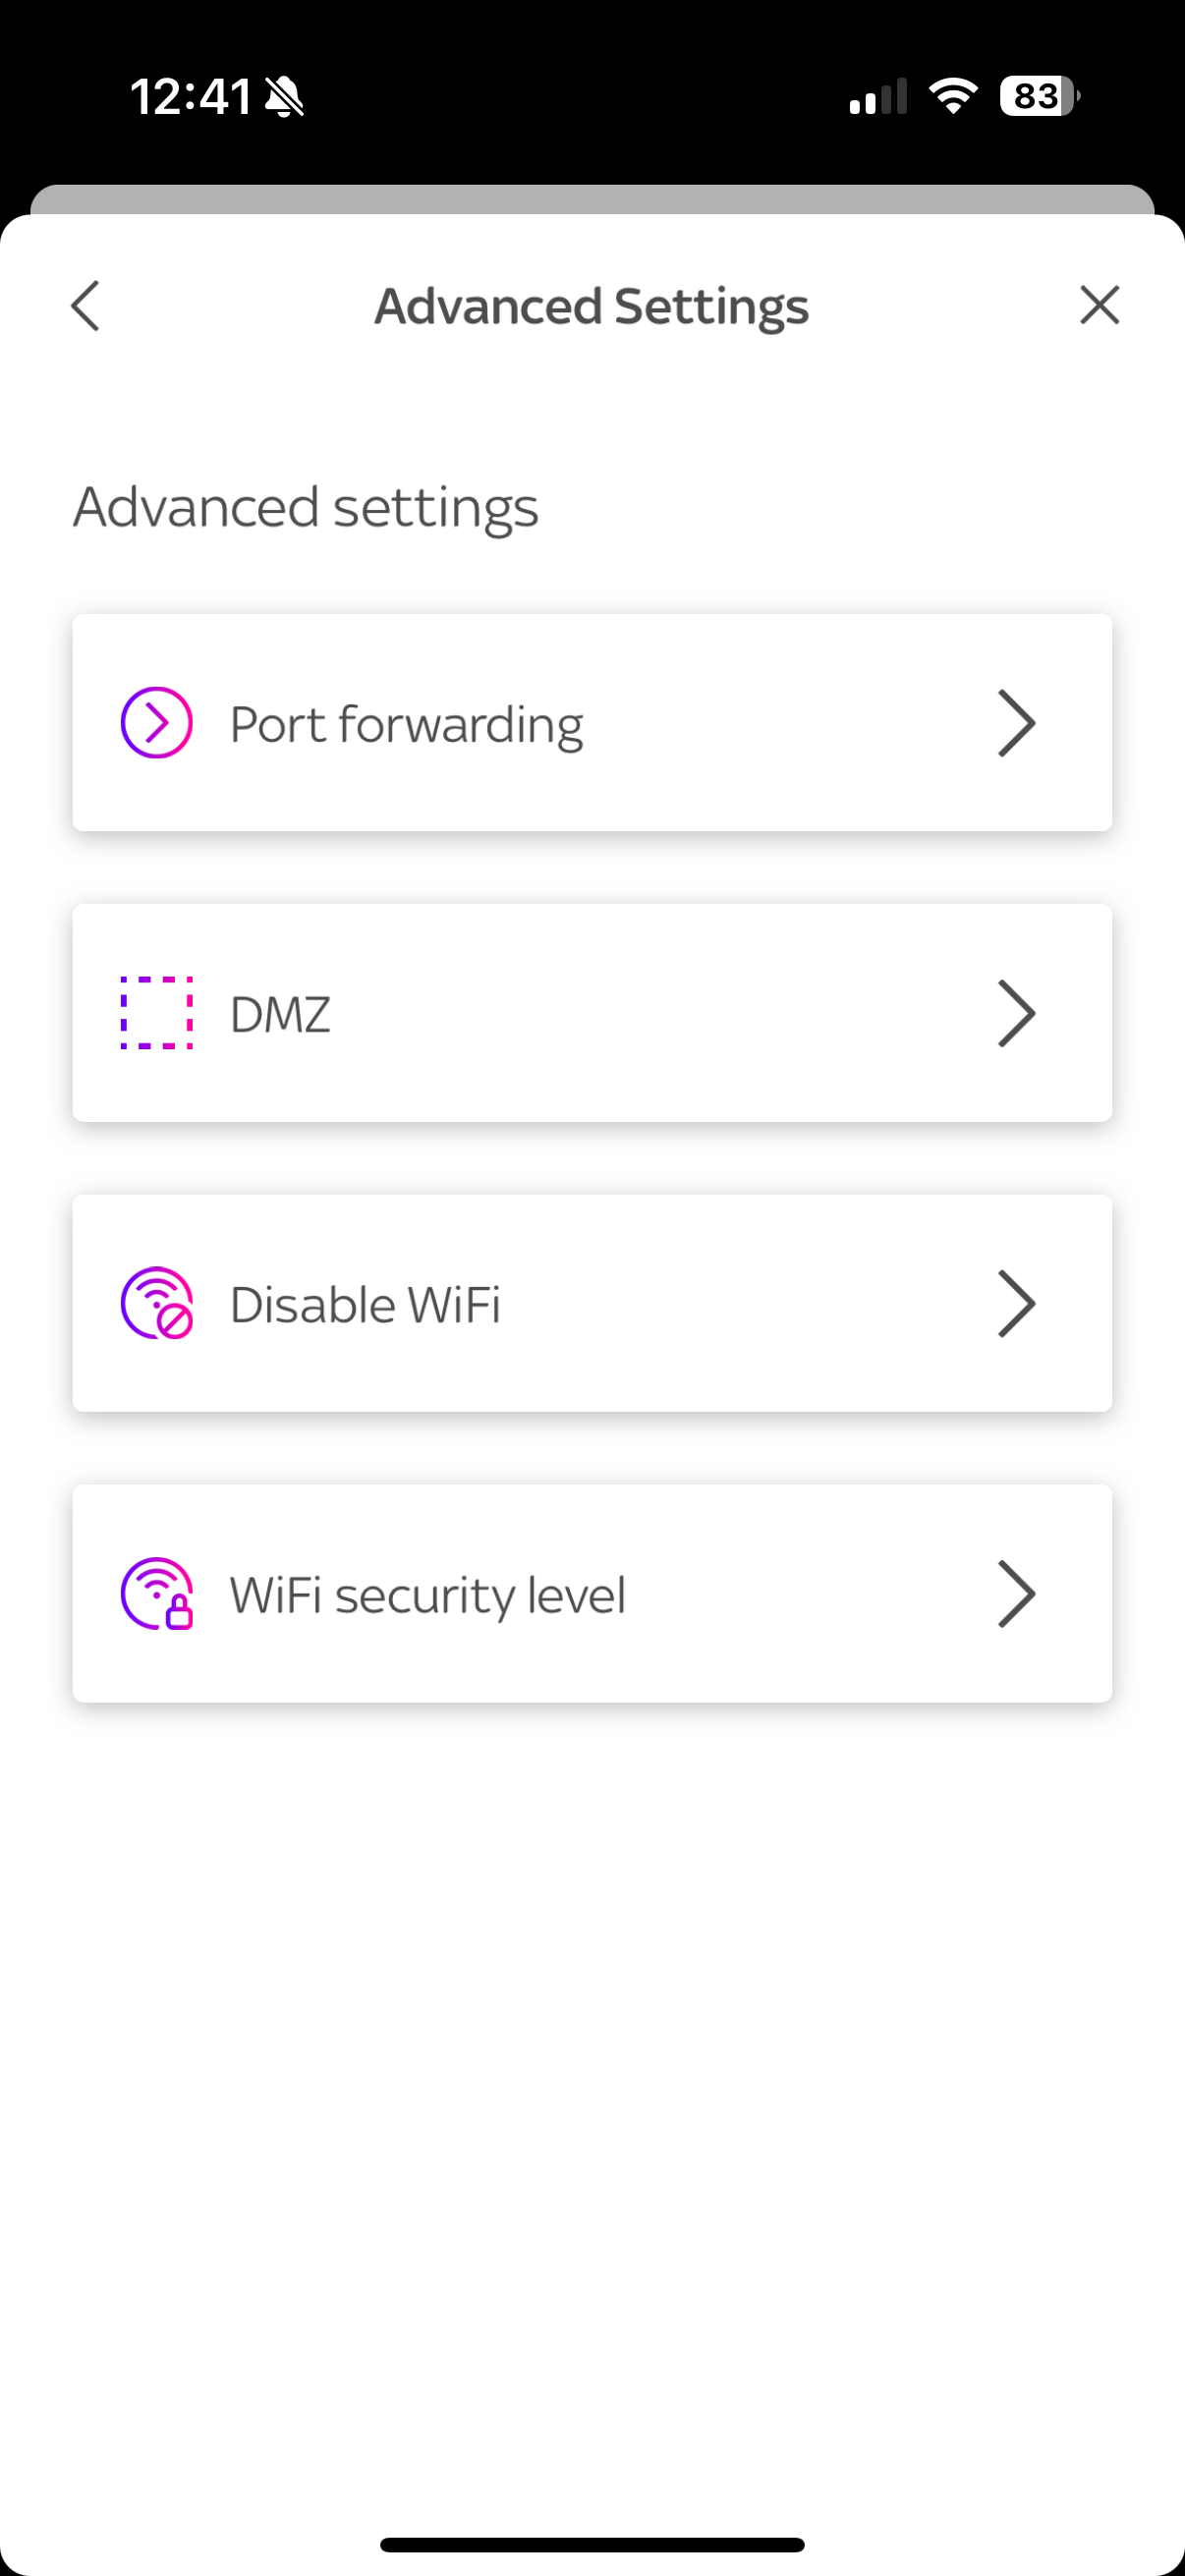Tap the home indicator bar
Viewport: 1185px width, 2576px height.
592,2544
